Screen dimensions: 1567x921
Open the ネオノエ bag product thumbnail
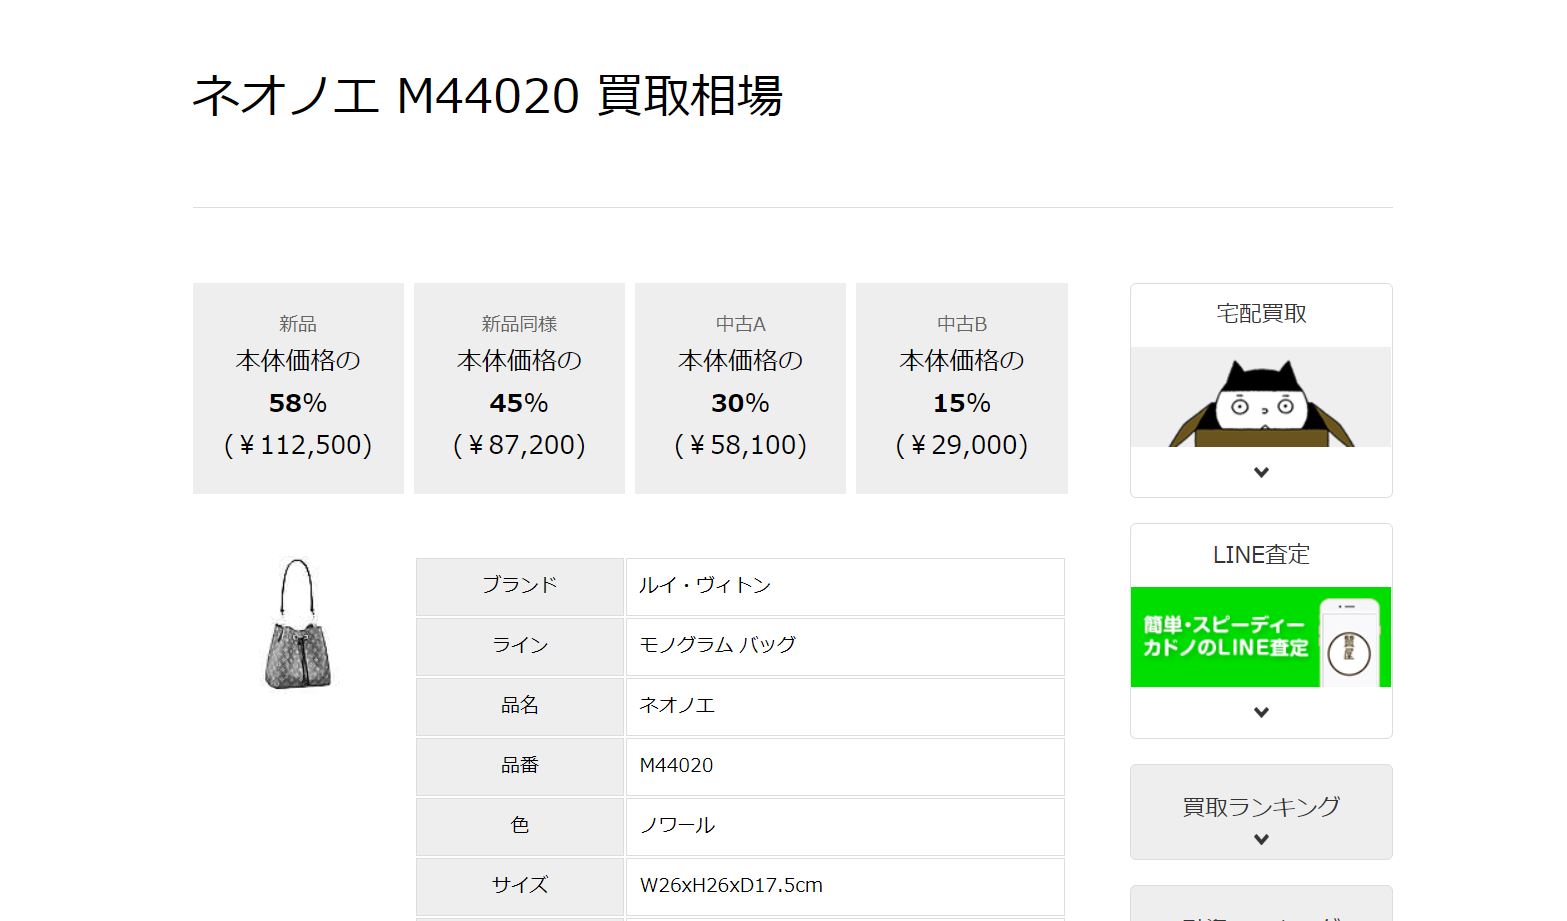pyautogui.click(x=298, y=624)
